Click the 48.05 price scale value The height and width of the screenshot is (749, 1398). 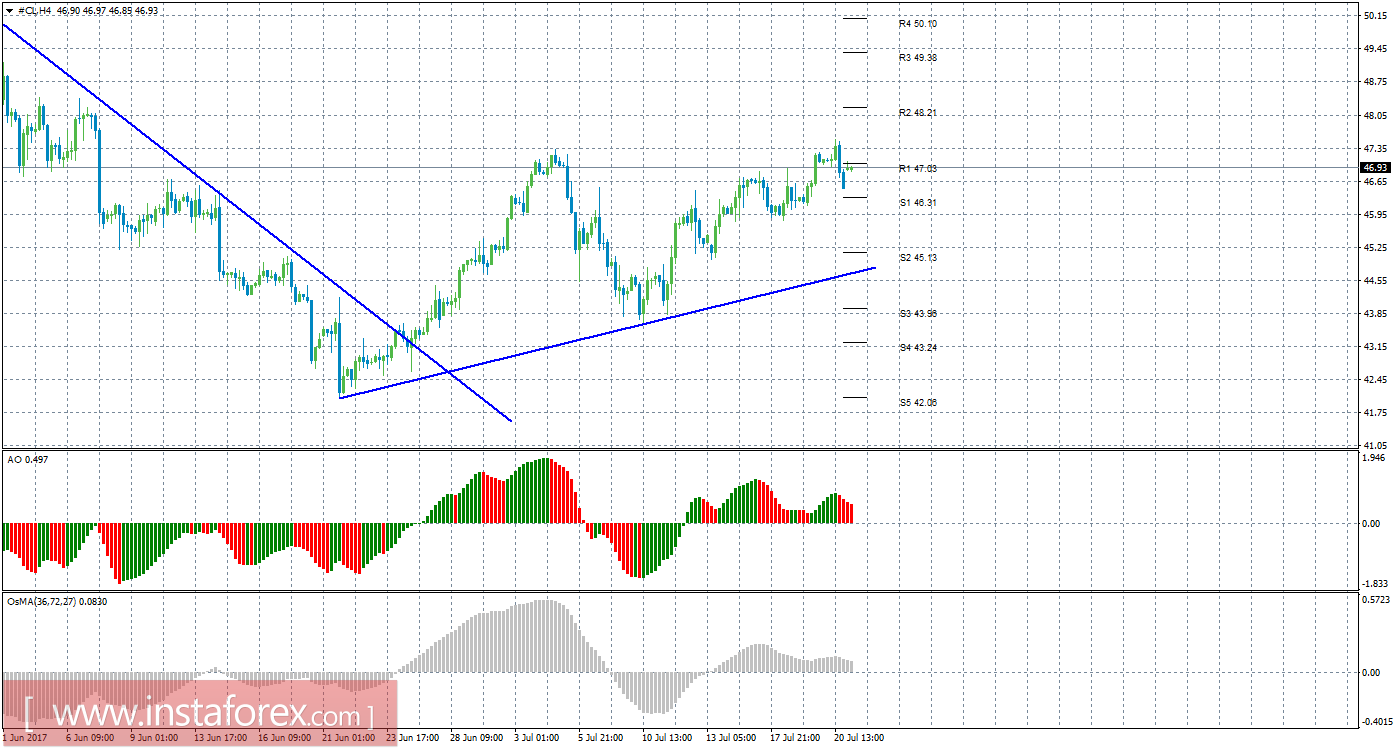pyautogui.click(x=1376, y=116)
